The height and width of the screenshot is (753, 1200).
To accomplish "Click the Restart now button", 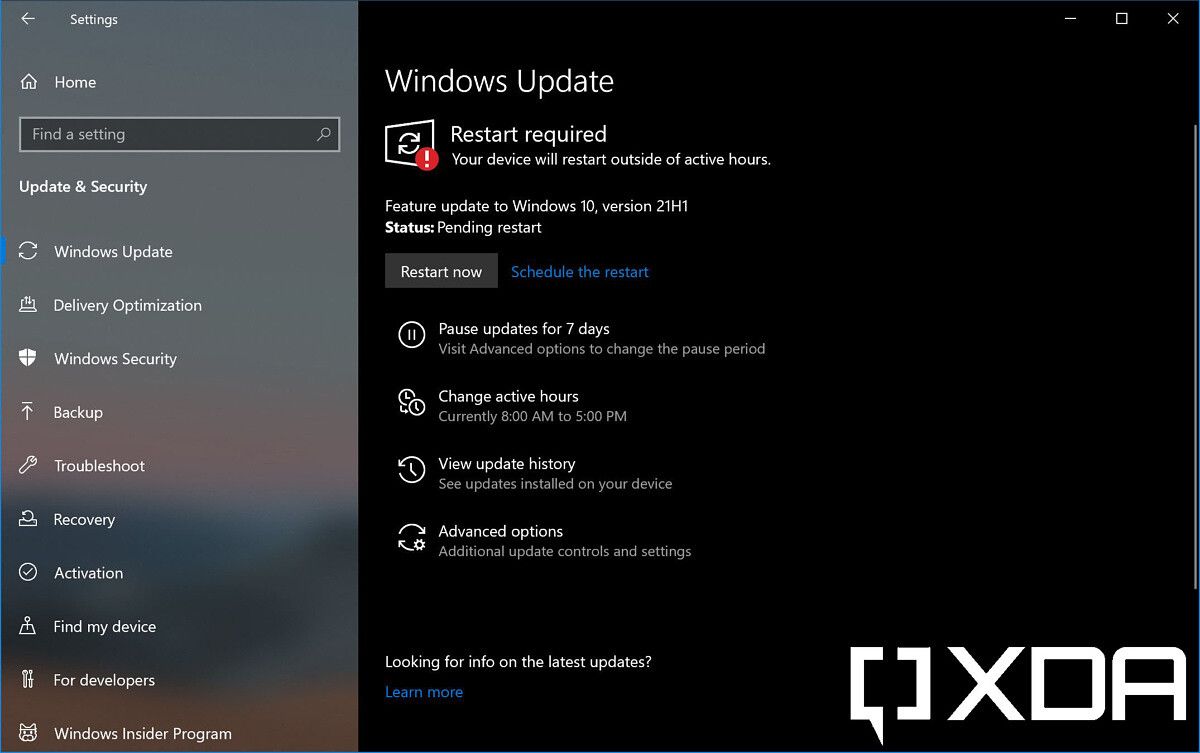I will click(441, 271).
